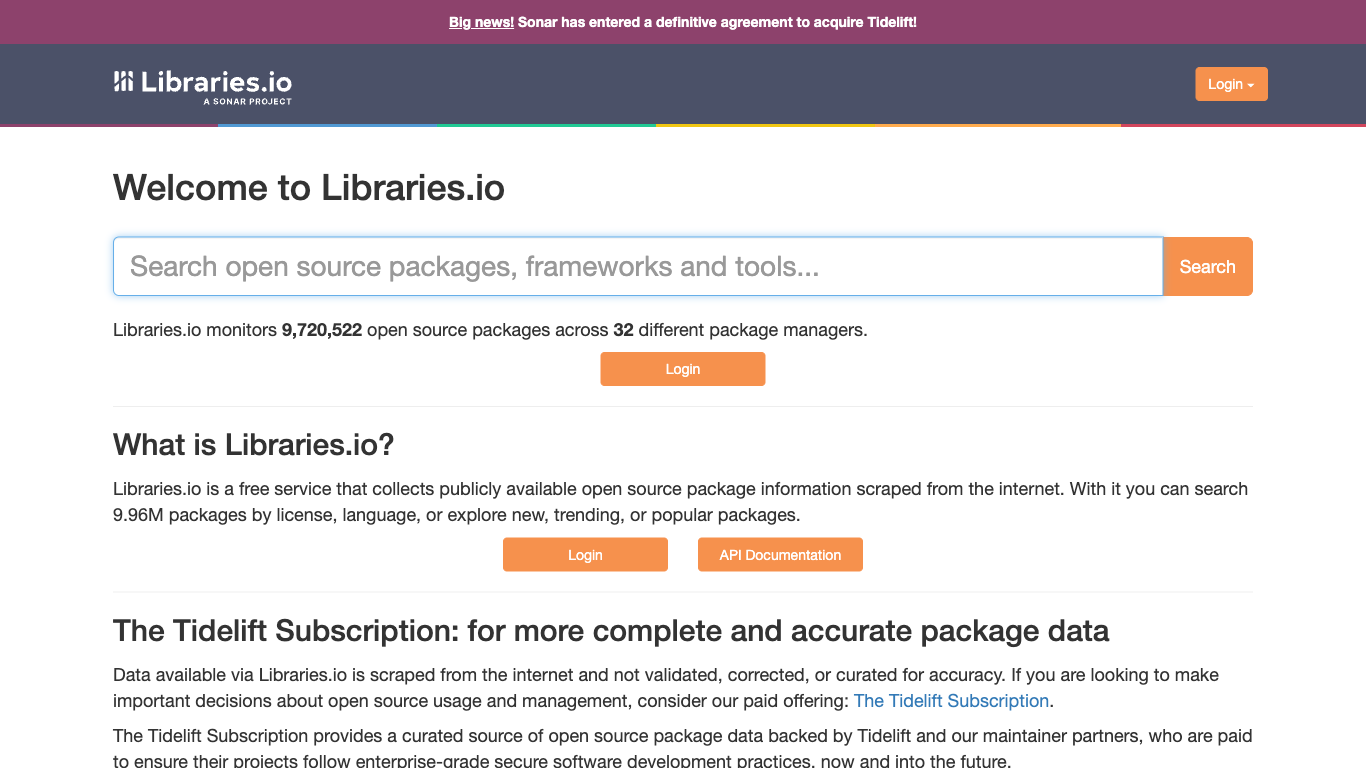Screen dimensions: 1366x768
Task: Open the 'Big news!' announcement link
Action: (x=481, y=22)
